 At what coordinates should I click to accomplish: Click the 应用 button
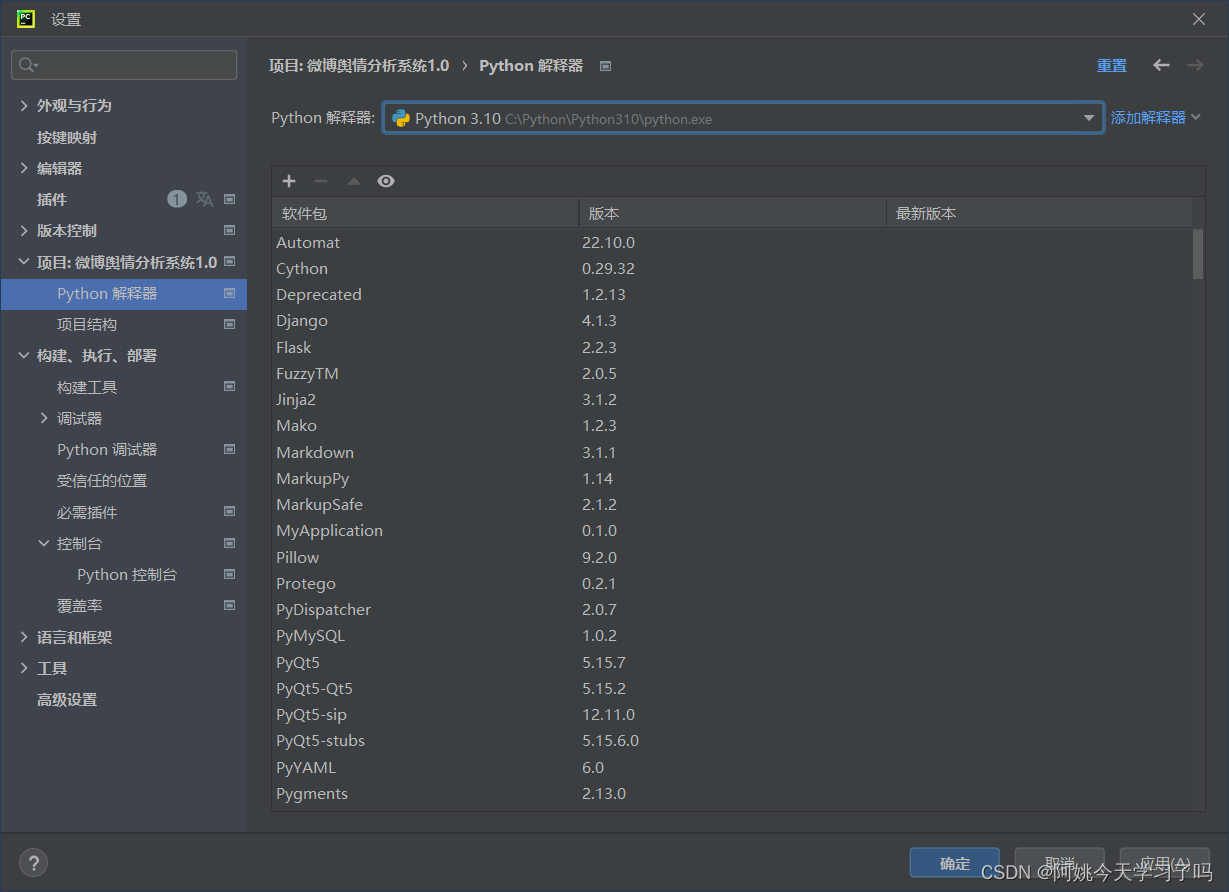tap(1165, 863)
